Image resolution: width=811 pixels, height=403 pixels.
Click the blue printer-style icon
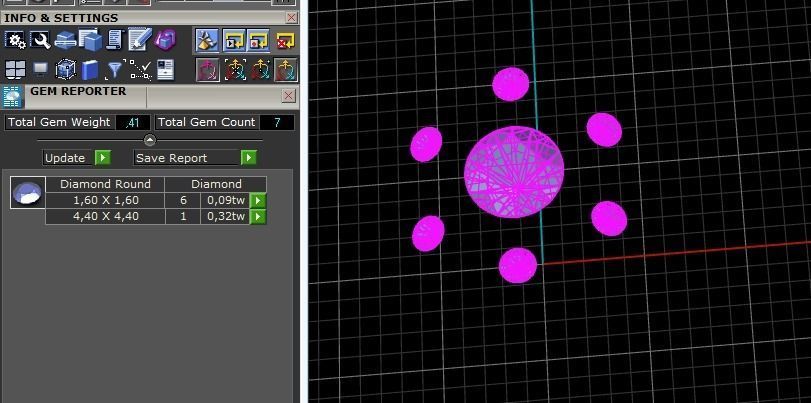point(65,40)
